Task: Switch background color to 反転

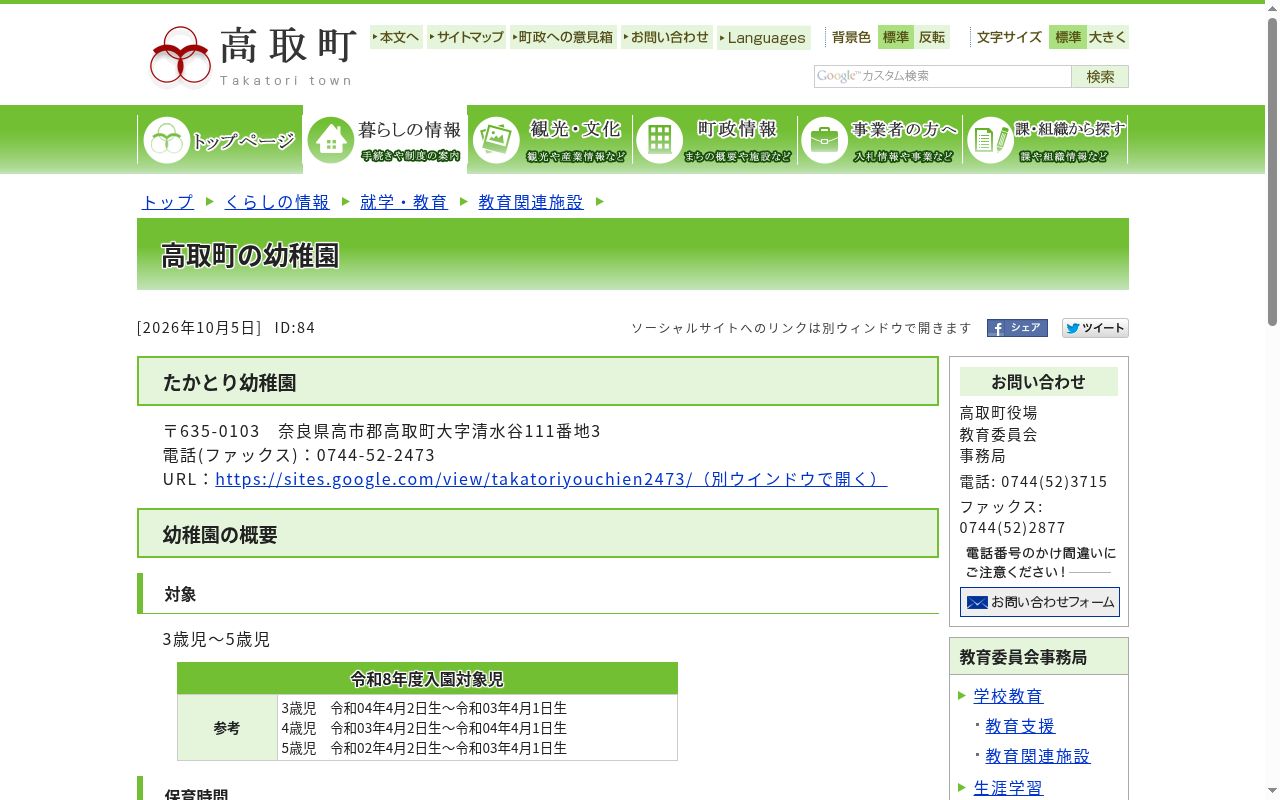Action: pos(932,37)
